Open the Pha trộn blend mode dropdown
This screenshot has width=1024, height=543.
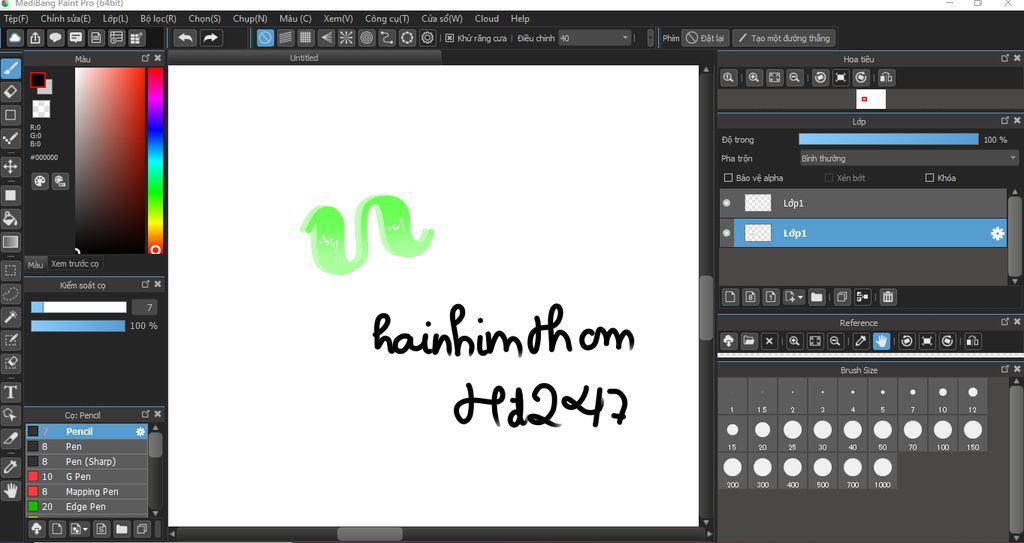point(909,158)
